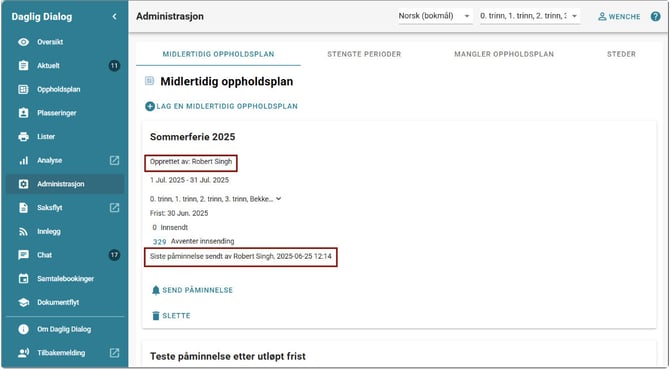The image size is (670, 370).
Task: Open Om Daglig Dialog
Action: [x=65, y=329]
